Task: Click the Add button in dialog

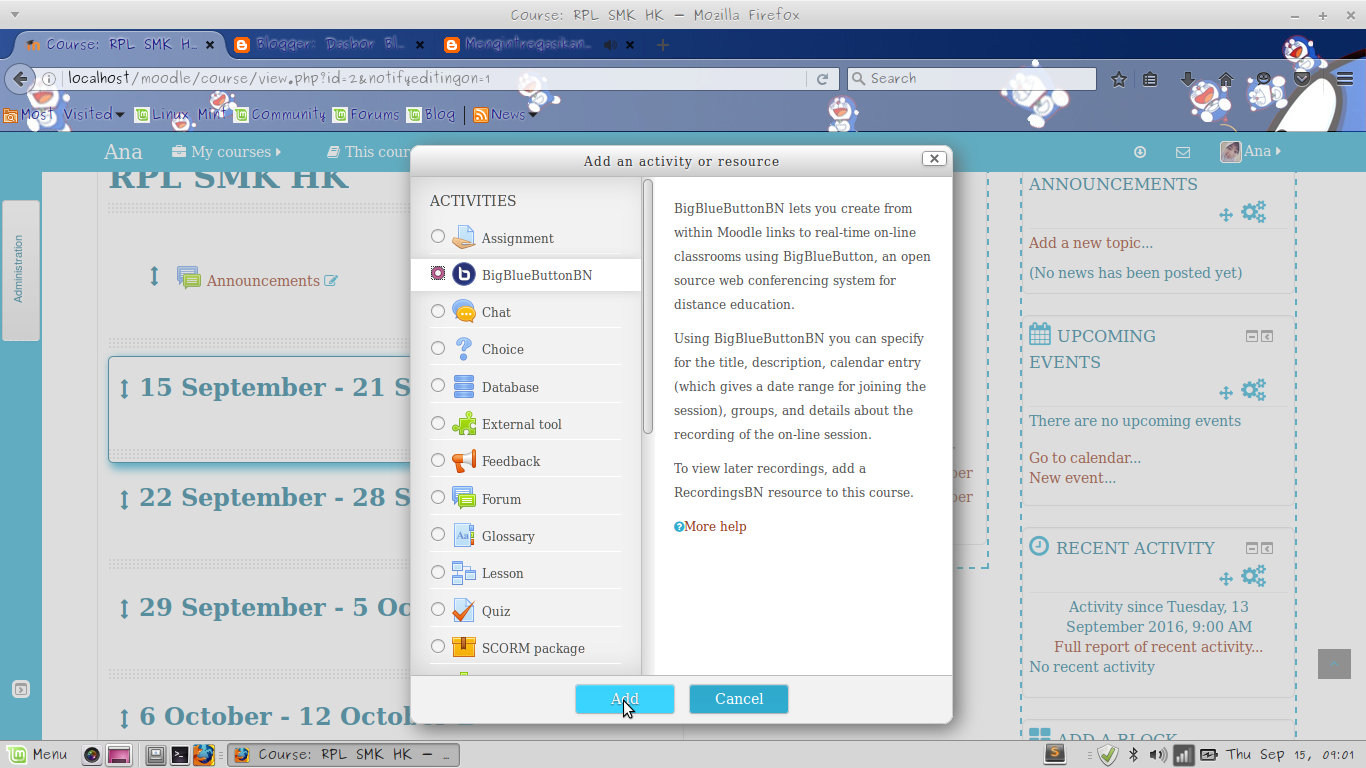Action: point(625,699)
